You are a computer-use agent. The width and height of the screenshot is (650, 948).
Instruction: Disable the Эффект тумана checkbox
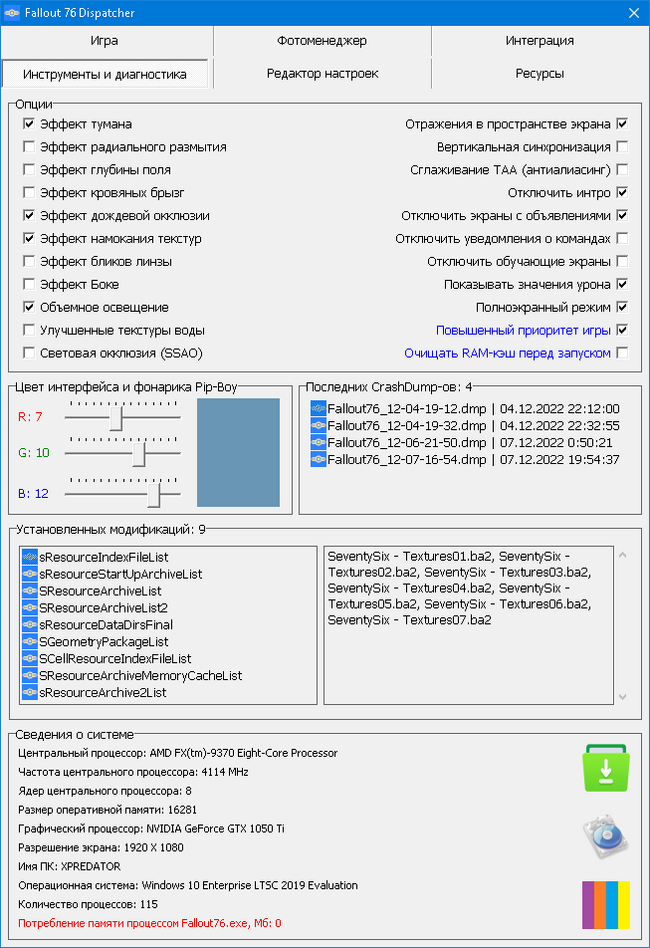tap(28, 124)
